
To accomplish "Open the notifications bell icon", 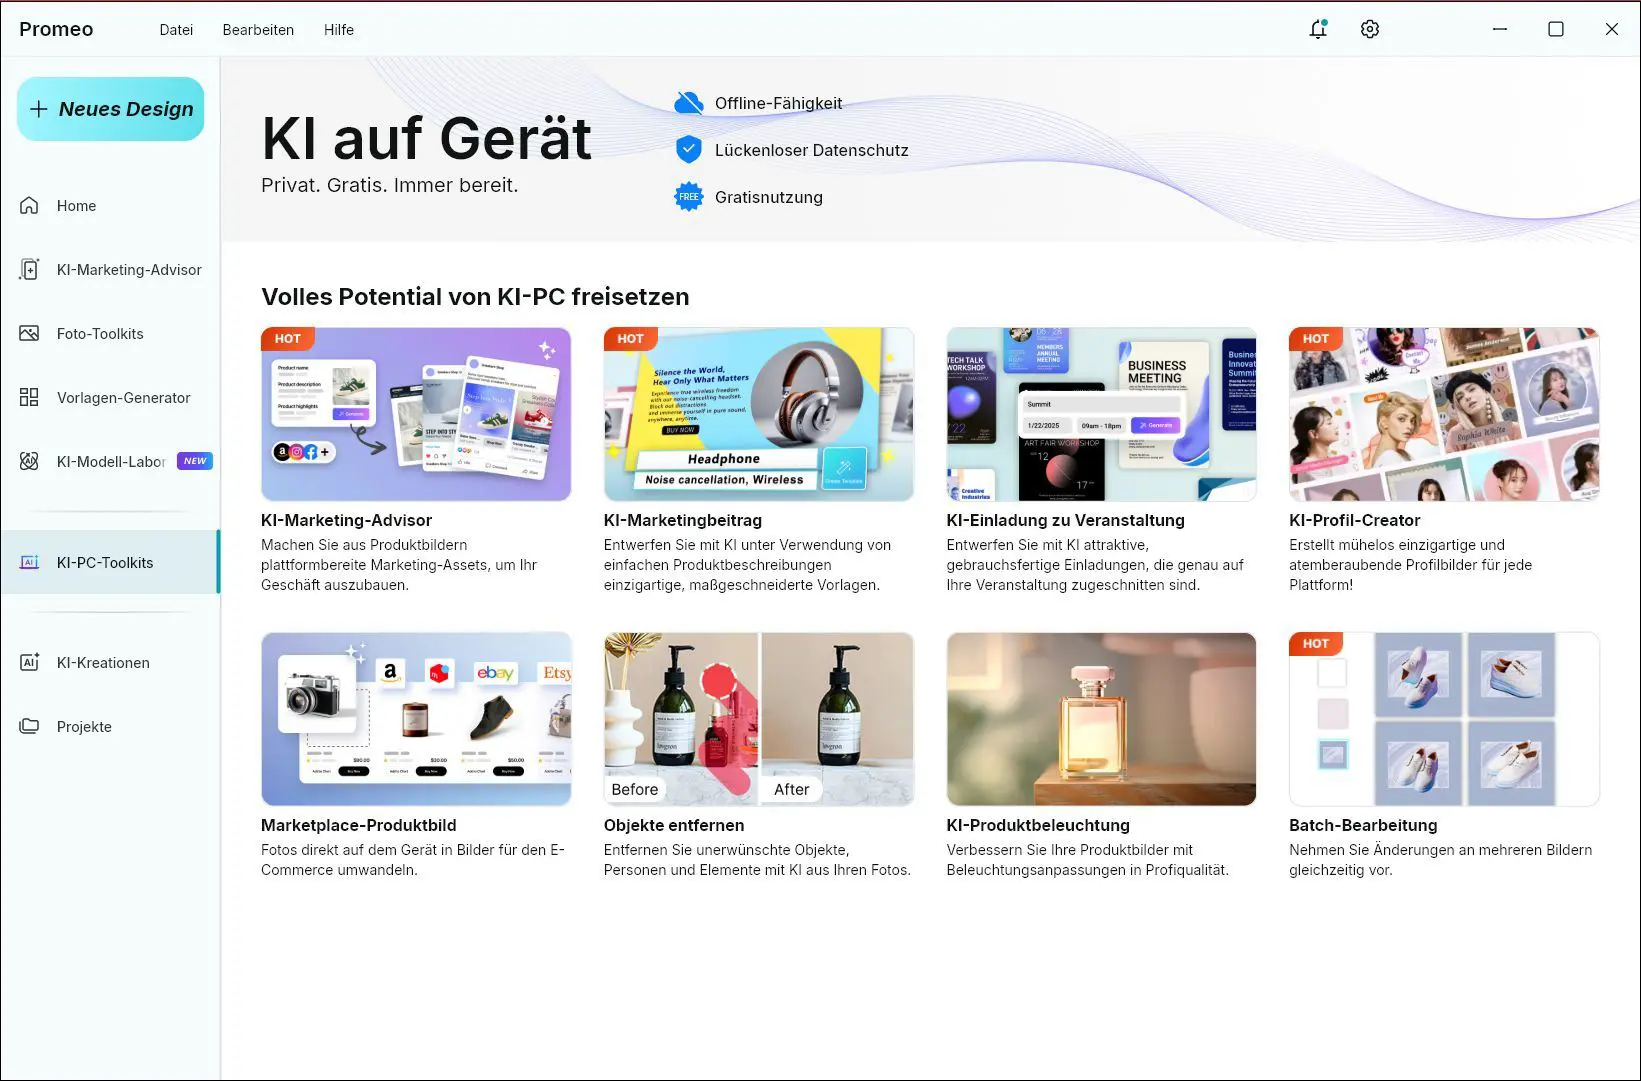I will click(x=1318, y=29).
